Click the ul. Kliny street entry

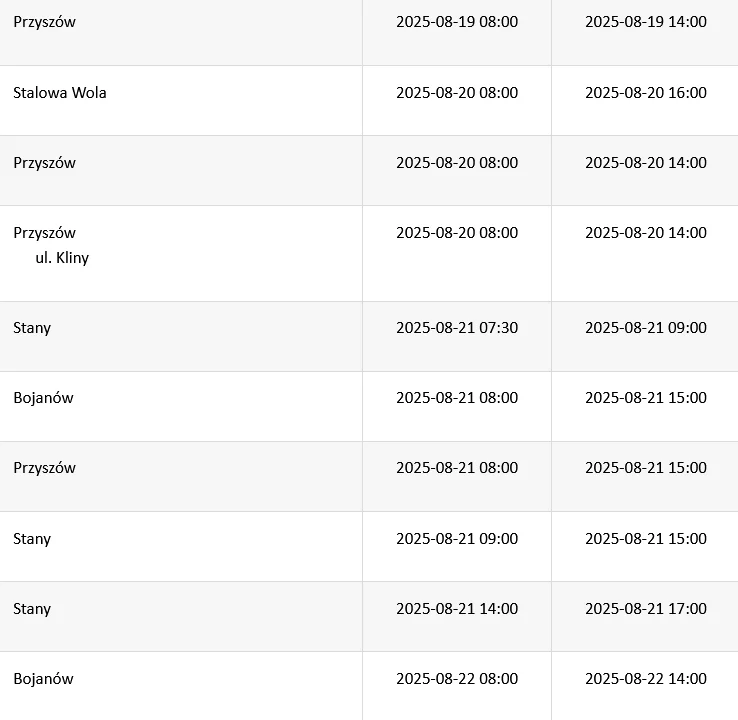[x=62, y=258]
